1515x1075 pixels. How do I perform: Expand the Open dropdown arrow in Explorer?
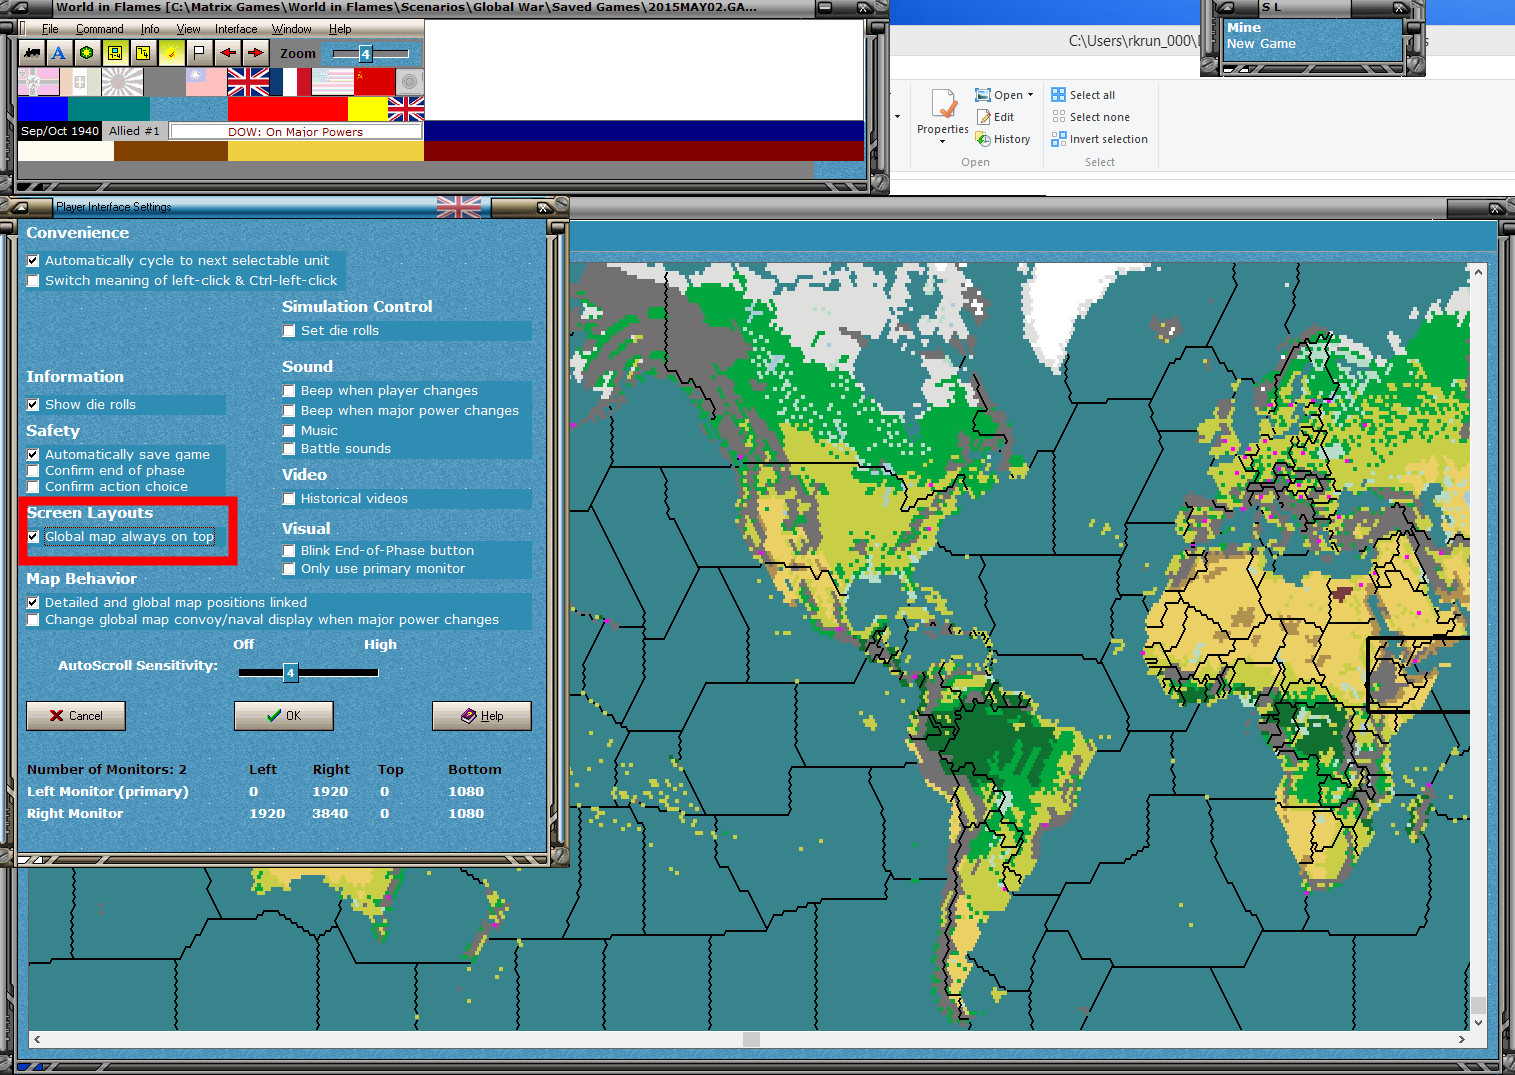[x=1030, y=95]
